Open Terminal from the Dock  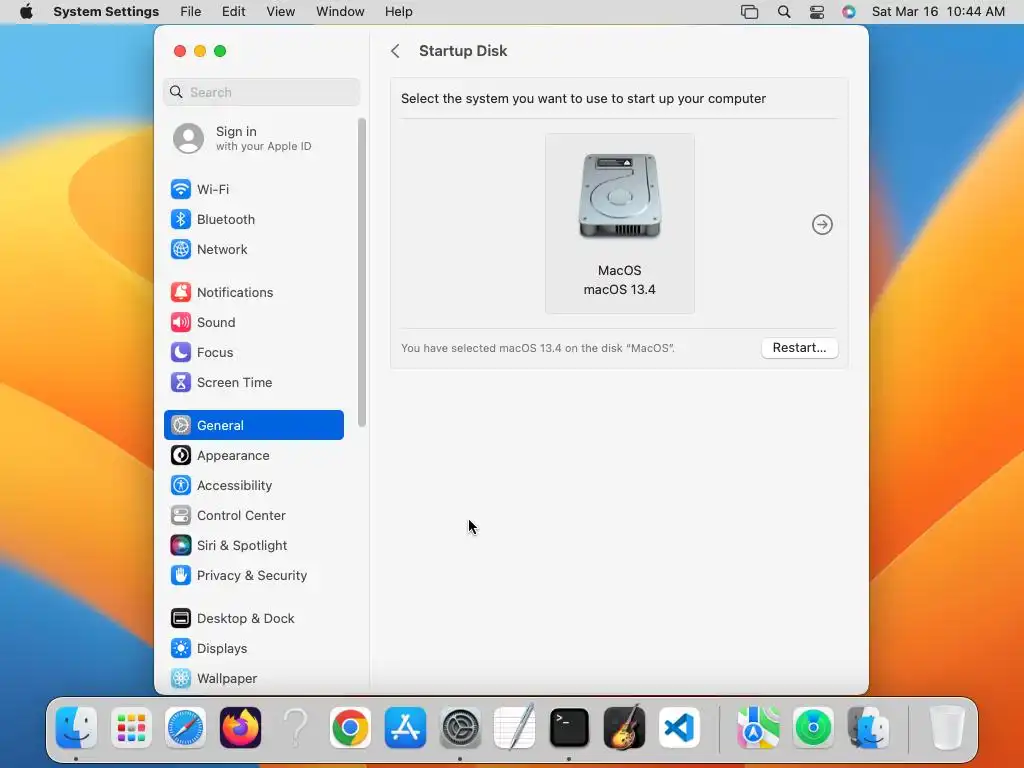[569, 728]
